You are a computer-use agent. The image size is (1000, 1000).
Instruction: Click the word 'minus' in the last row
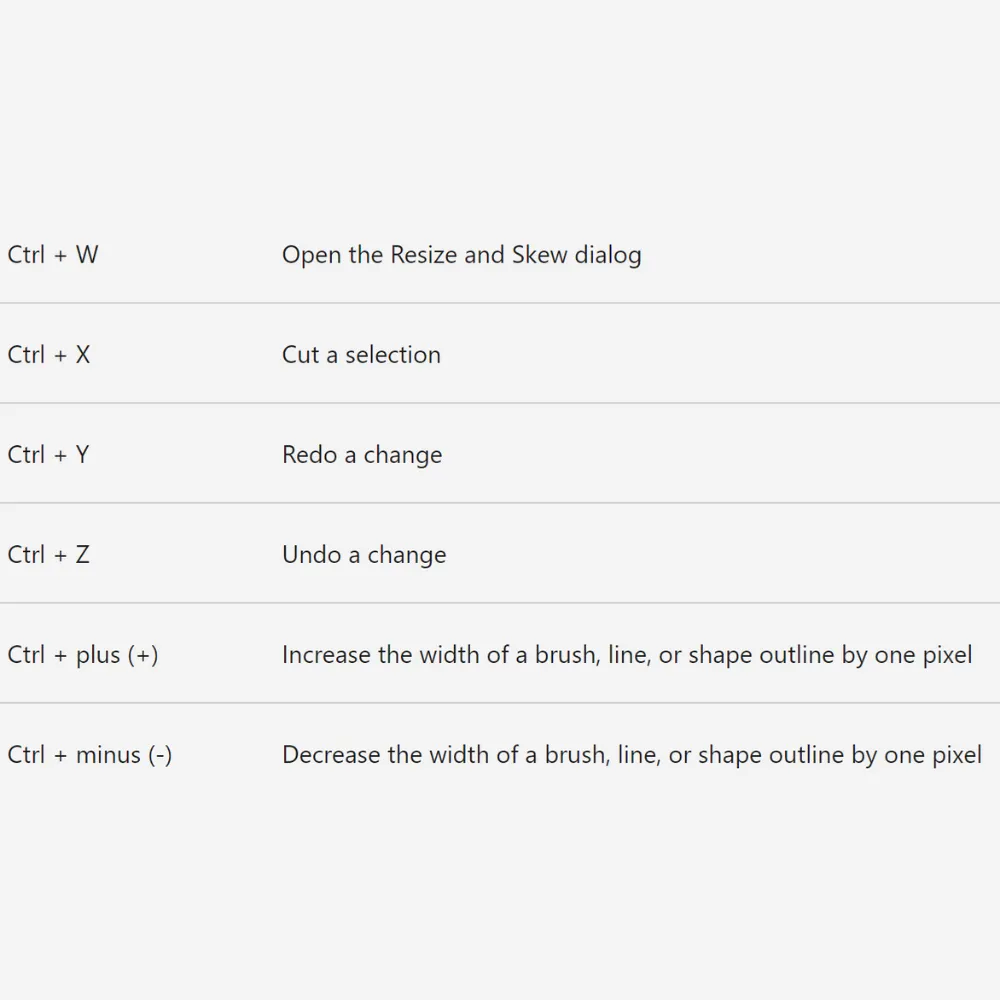click(x=108, y=755)
